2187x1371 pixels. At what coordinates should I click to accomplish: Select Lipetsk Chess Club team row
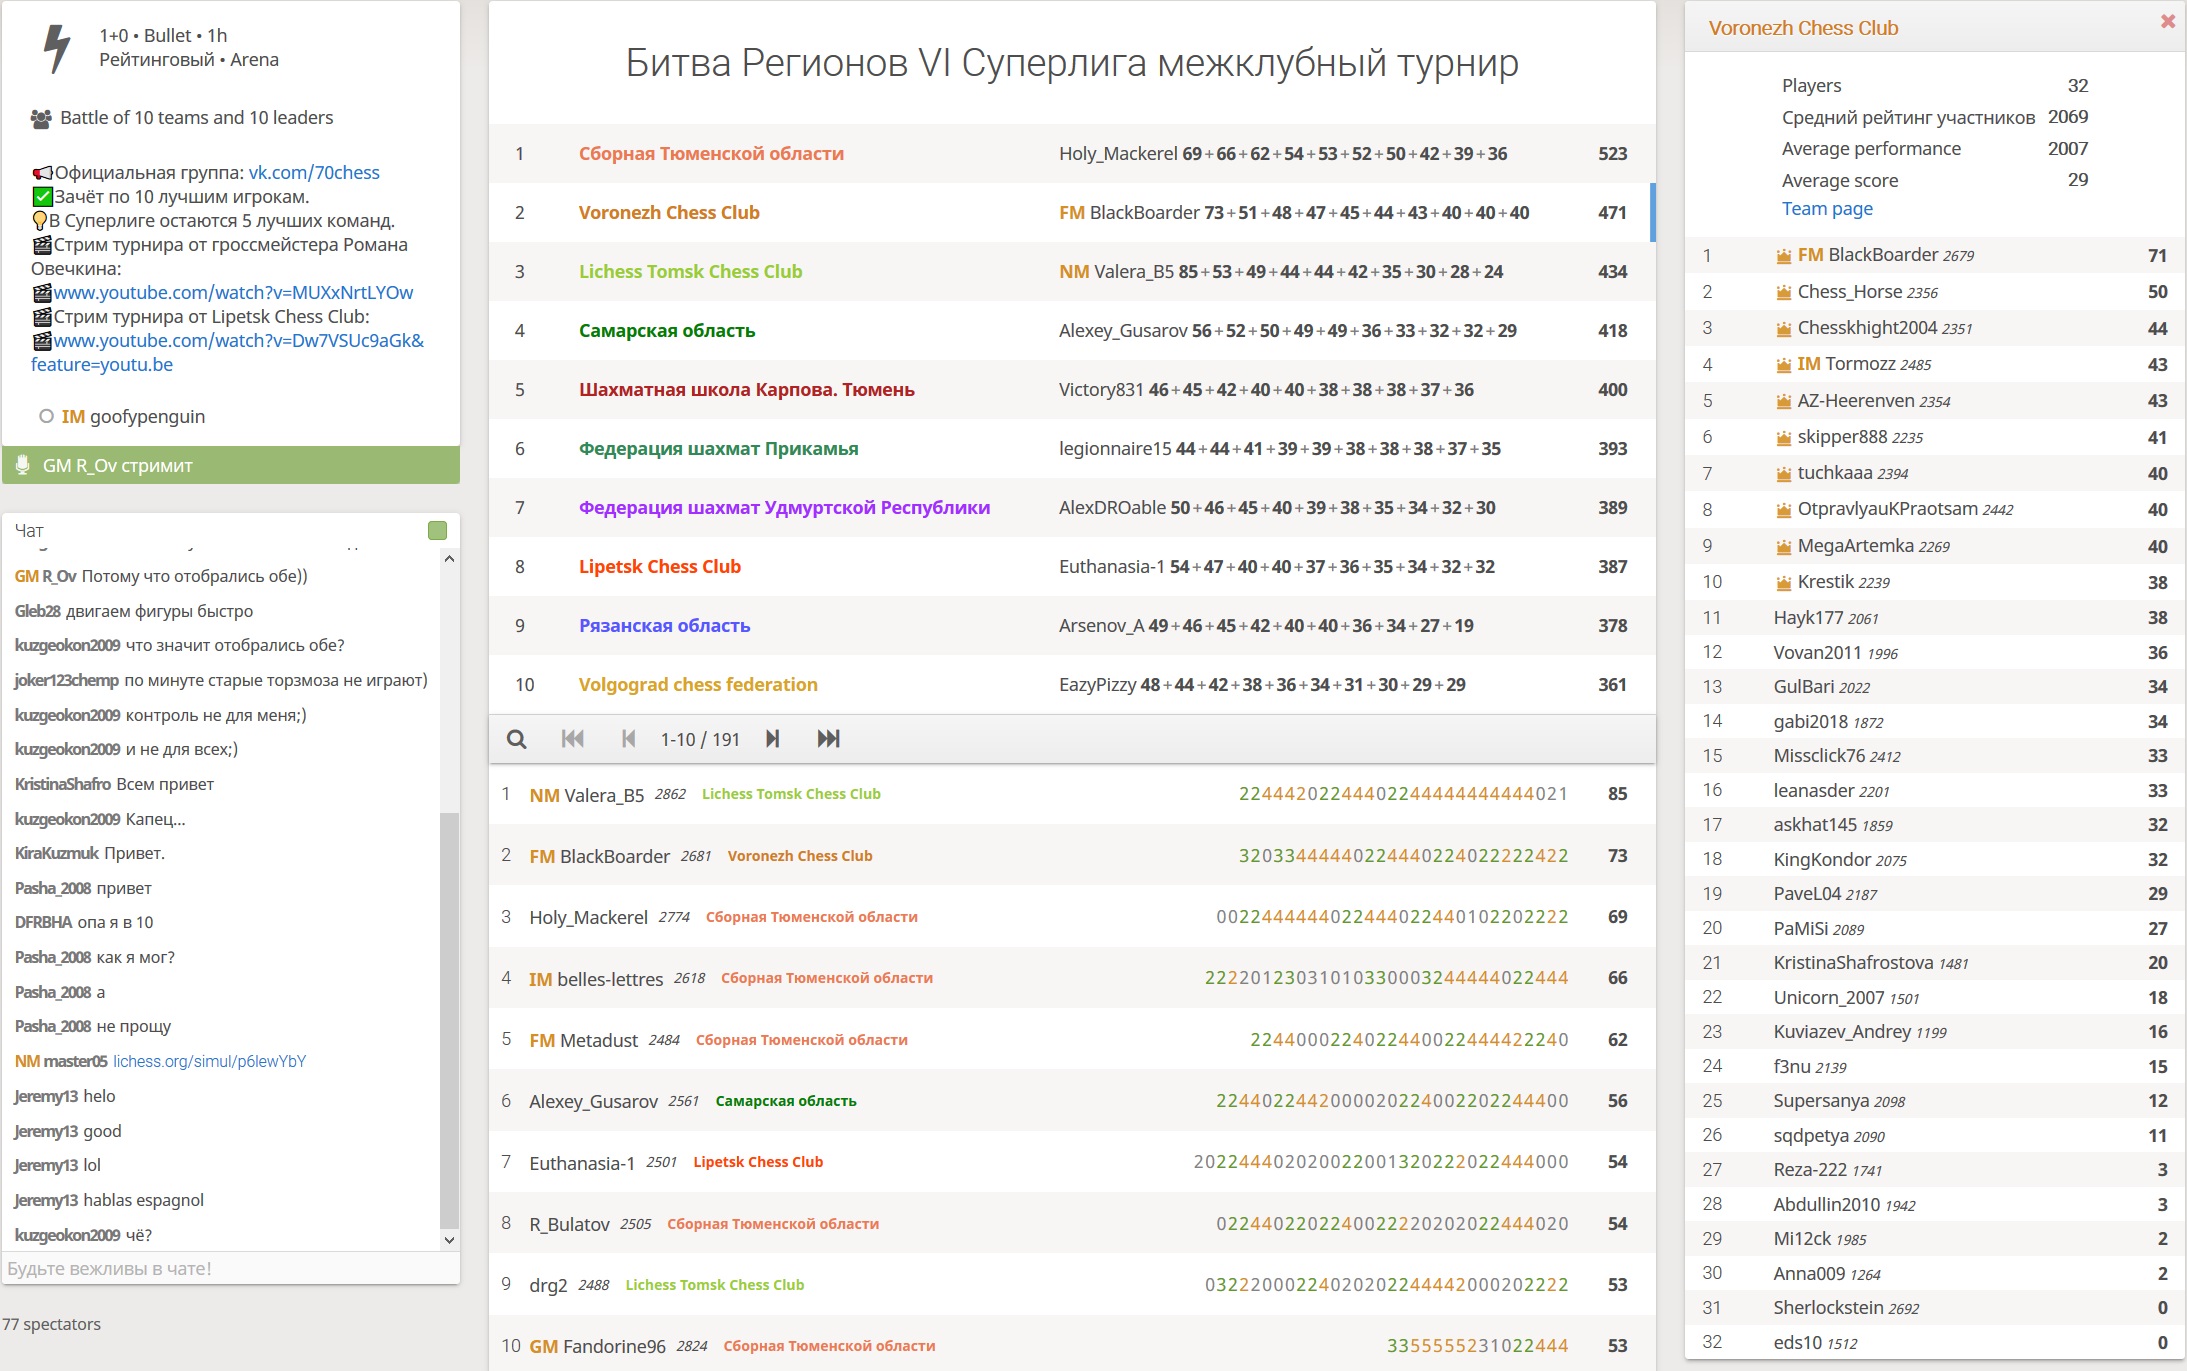1072,567
